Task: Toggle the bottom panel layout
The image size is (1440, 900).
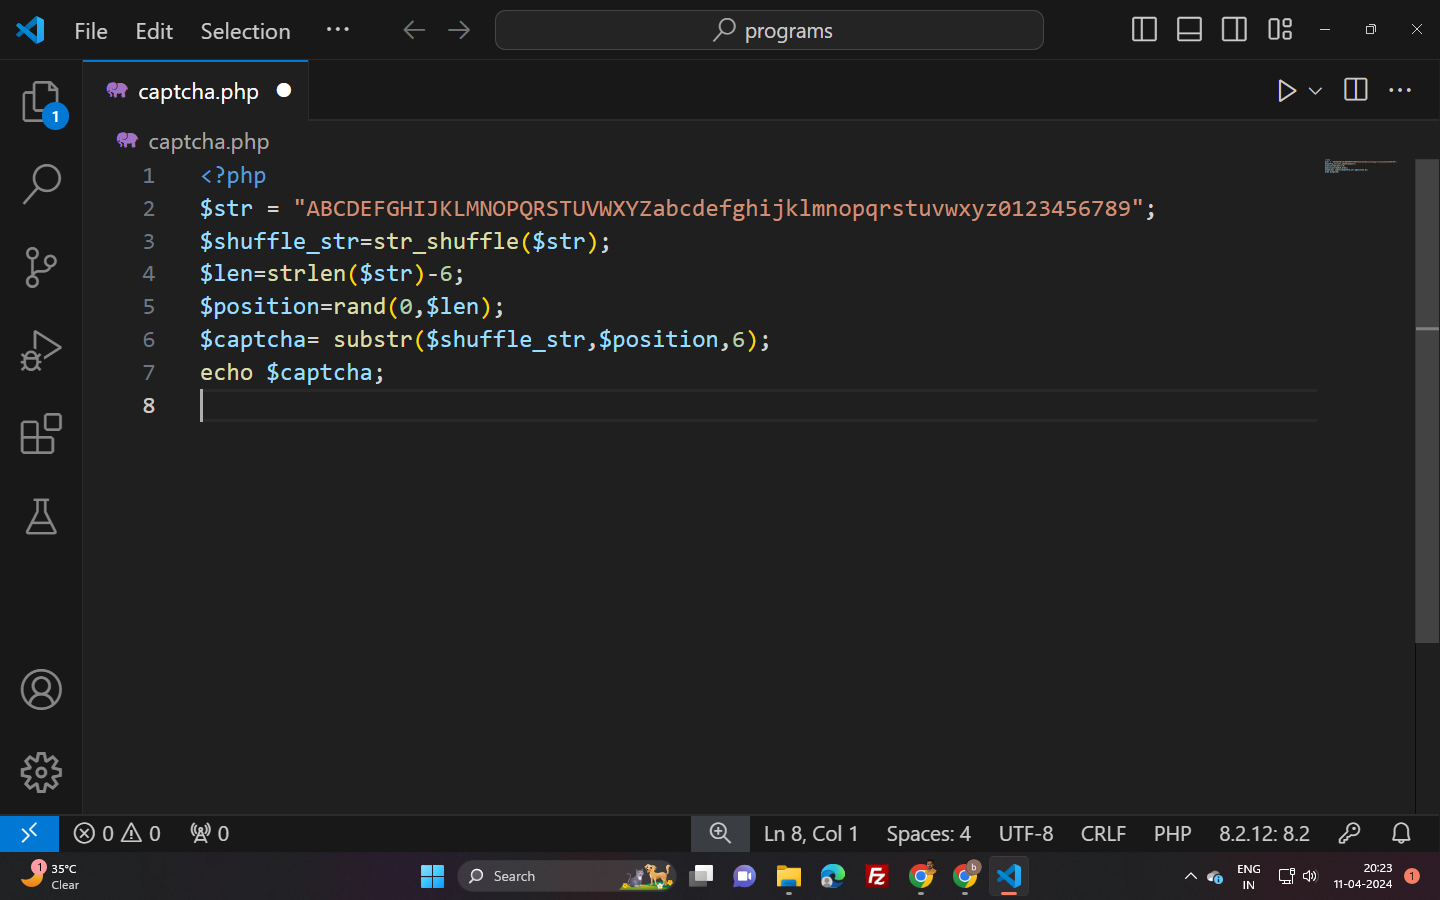Action: [1189, 30]
